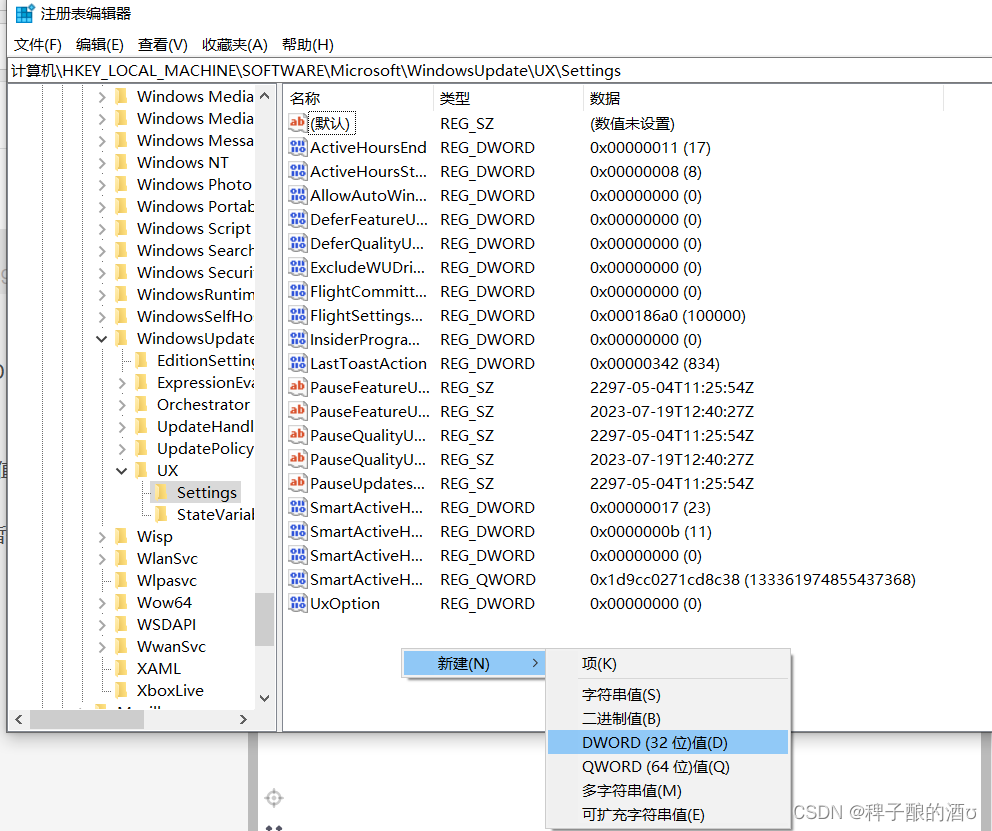Screen dimensions: 992x831
Task: Click the registry path address bar
Action: [500, 70]
